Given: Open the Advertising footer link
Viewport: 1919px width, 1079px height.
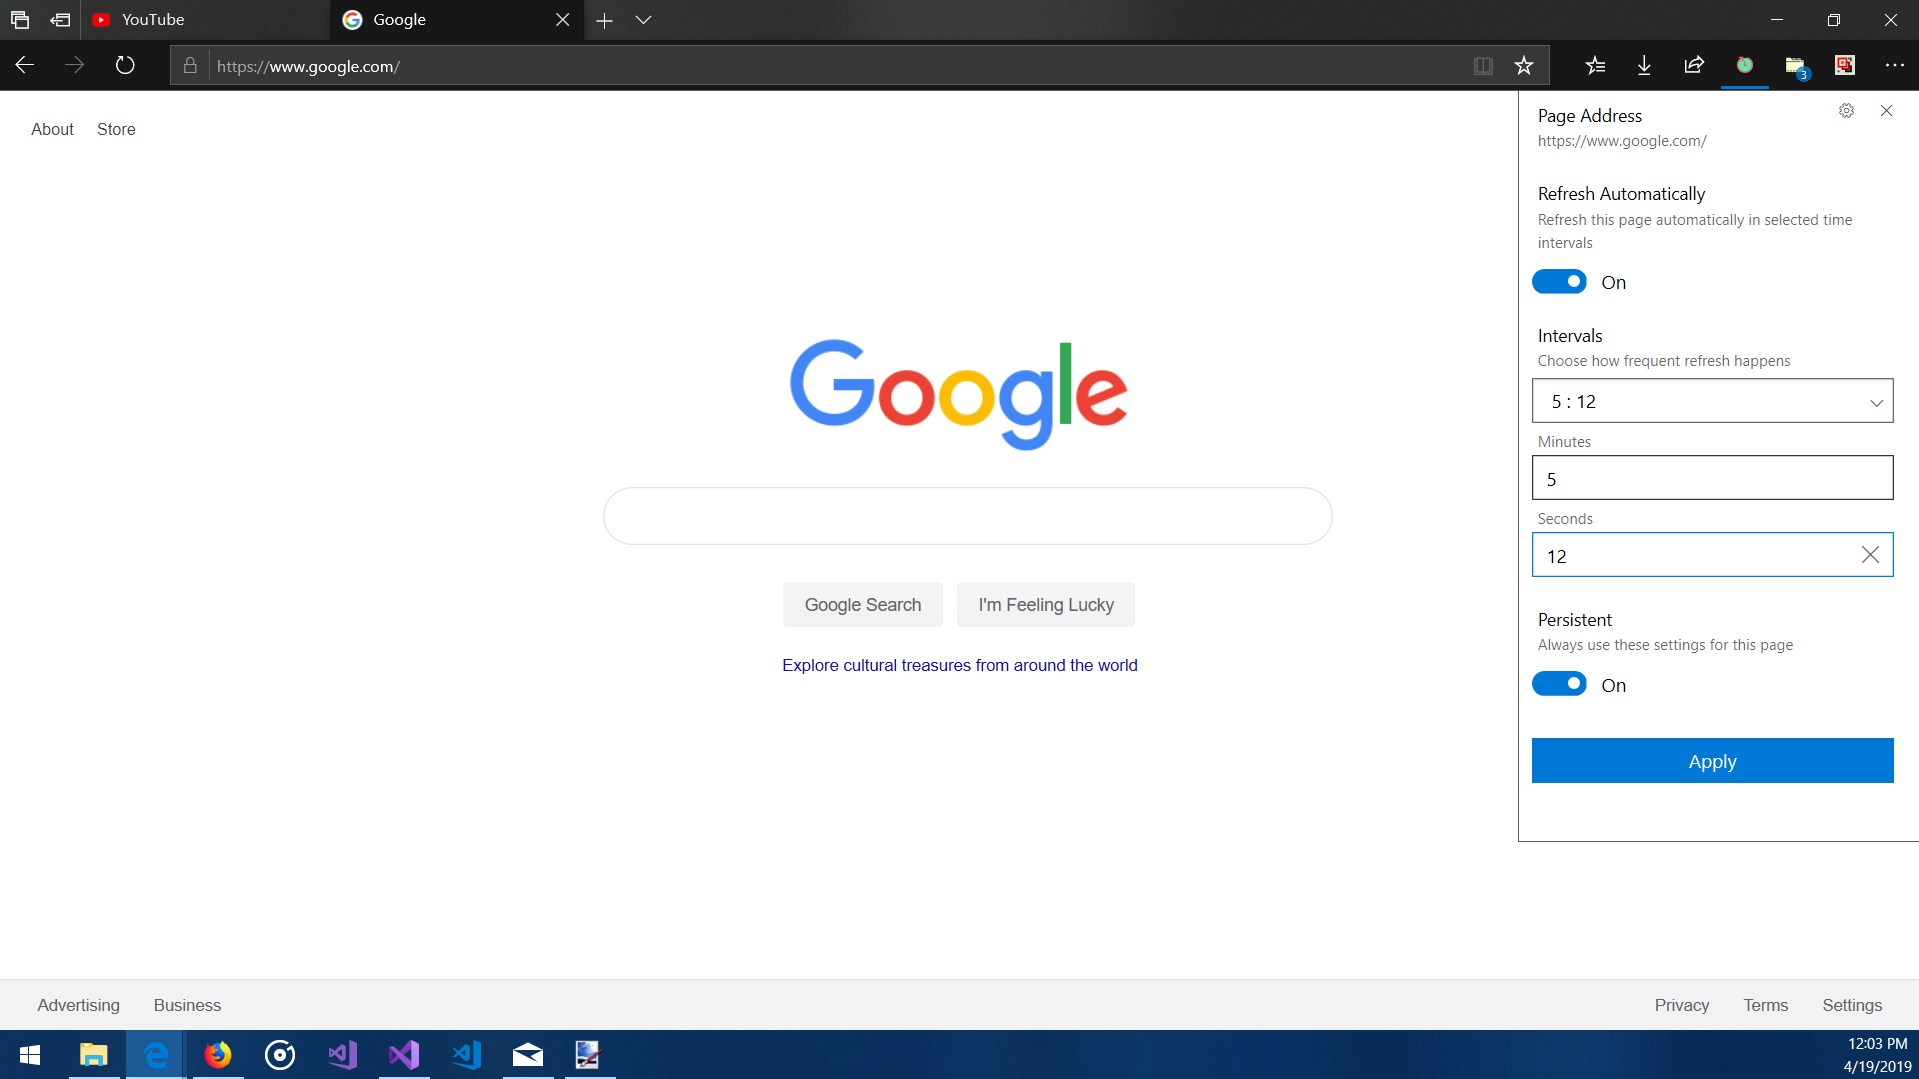Looking at the screenshot, I should 78,1006.
